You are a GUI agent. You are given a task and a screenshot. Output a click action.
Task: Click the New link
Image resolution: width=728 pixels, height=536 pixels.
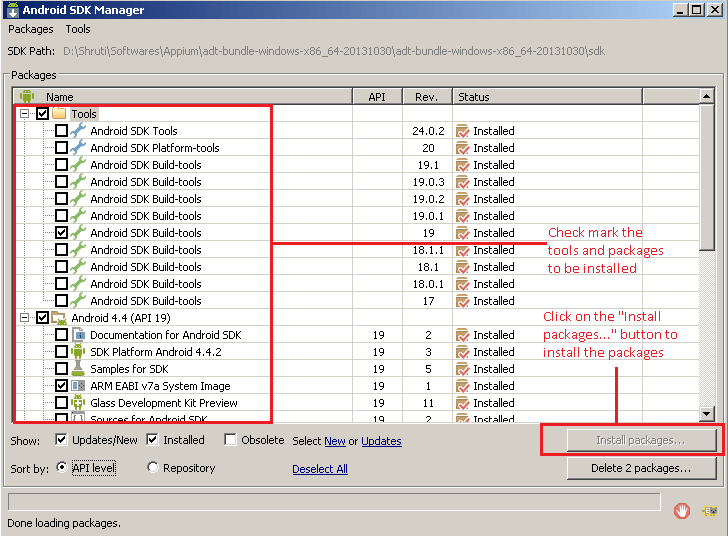coord(335,441)
